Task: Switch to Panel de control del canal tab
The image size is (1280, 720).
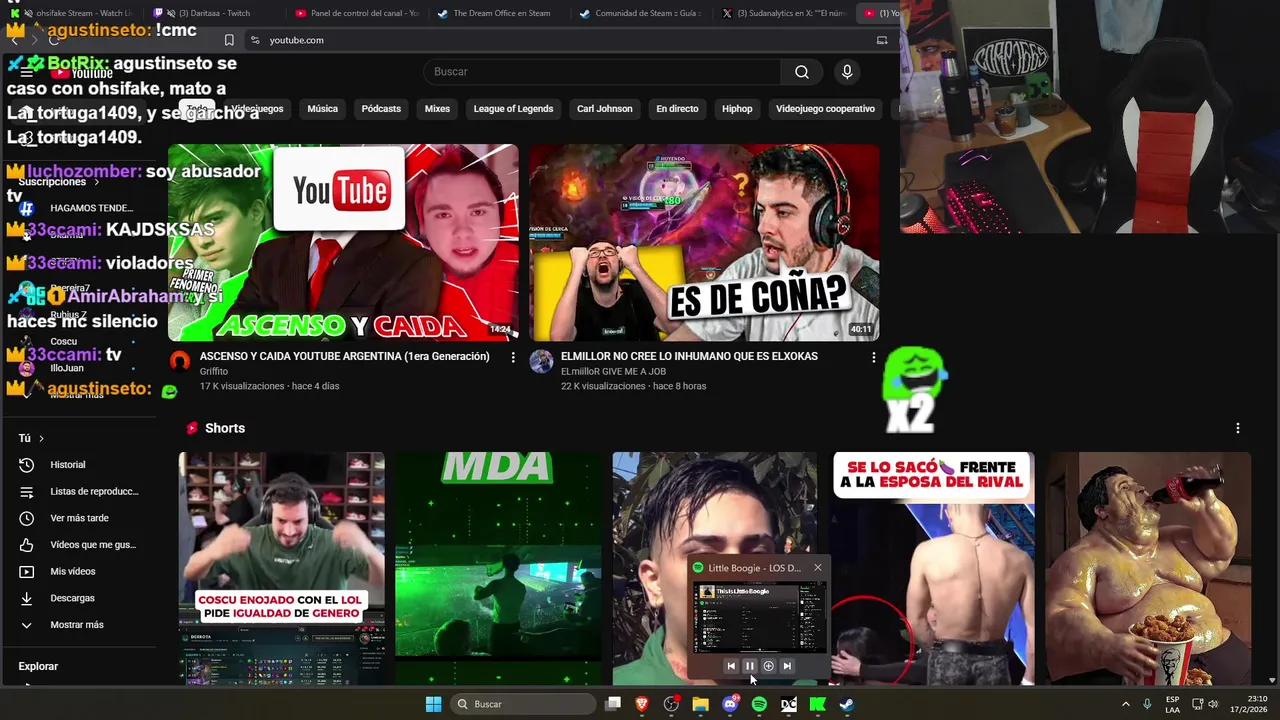Action: tap(356, 13)
